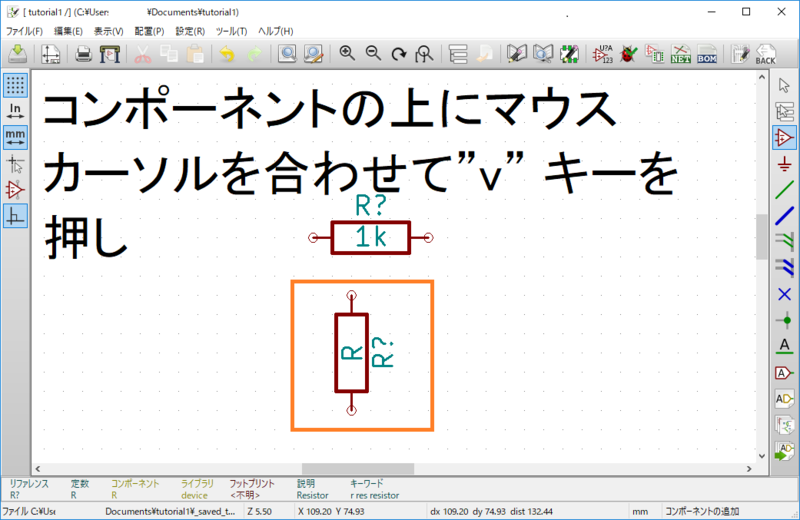Click the zoom out magnifier
The image size is (800, 520).
[373, 53]
